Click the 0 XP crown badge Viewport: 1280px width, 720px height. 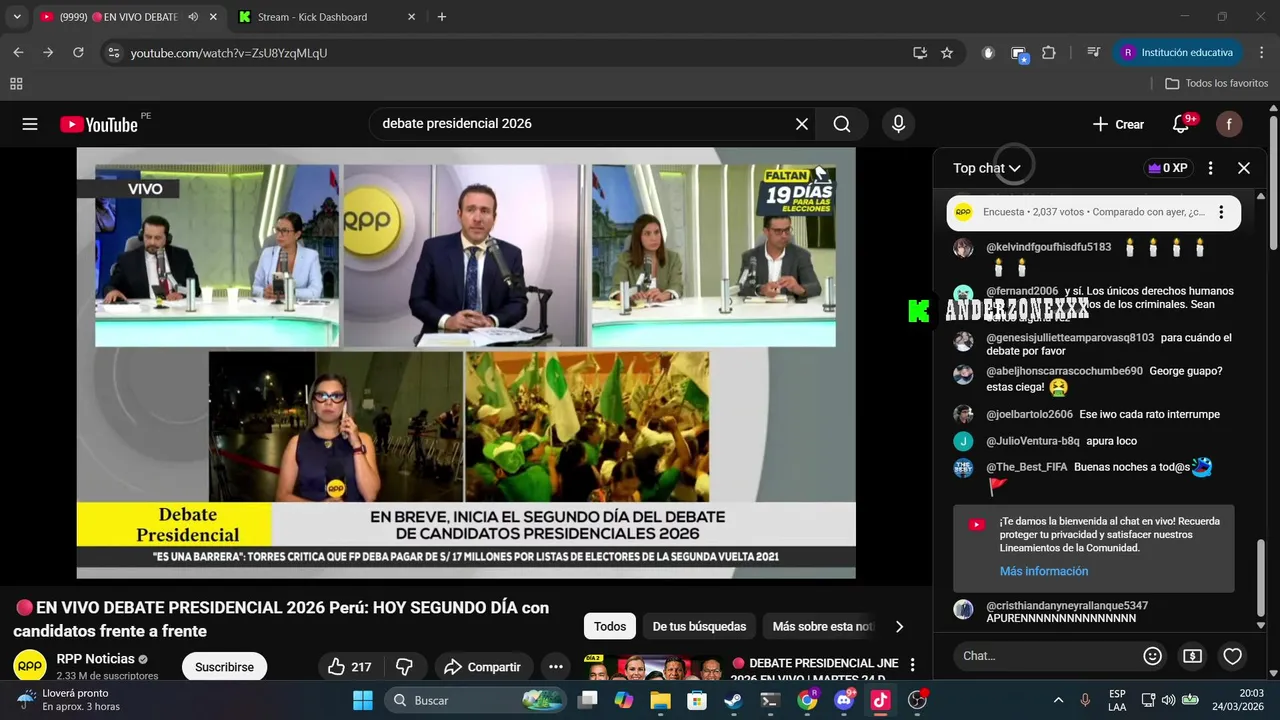(1168, 168)
